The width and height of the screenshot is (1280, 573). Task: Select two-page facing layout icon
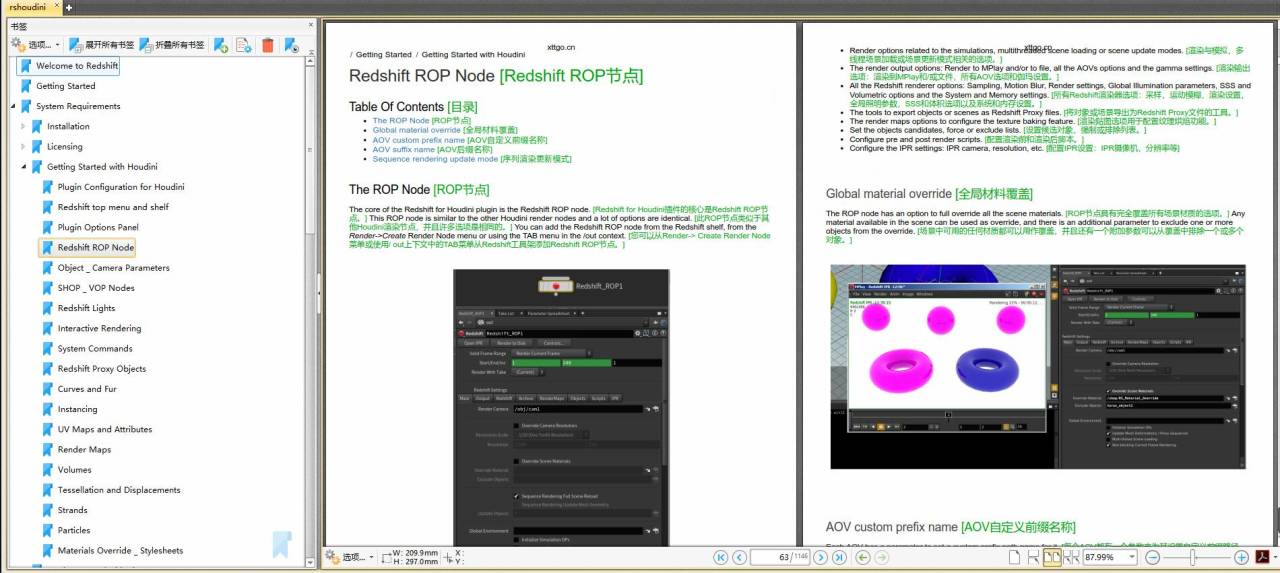point(1052,557)
